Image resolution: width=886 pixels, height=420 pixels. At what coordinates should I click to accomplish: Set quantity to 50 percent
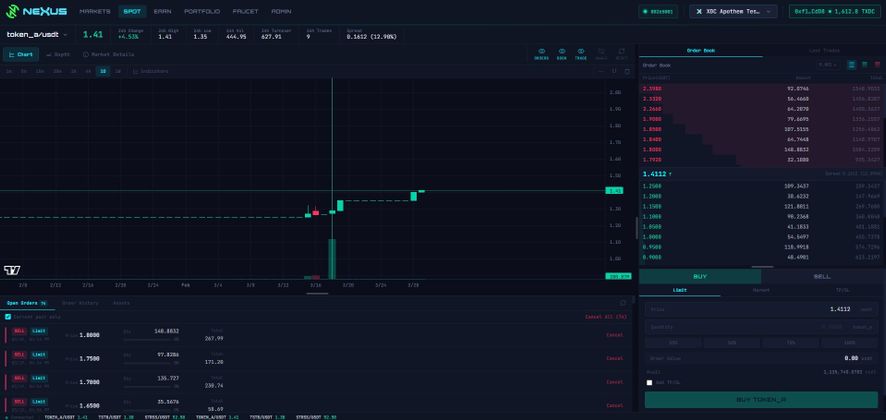[732, 343]
